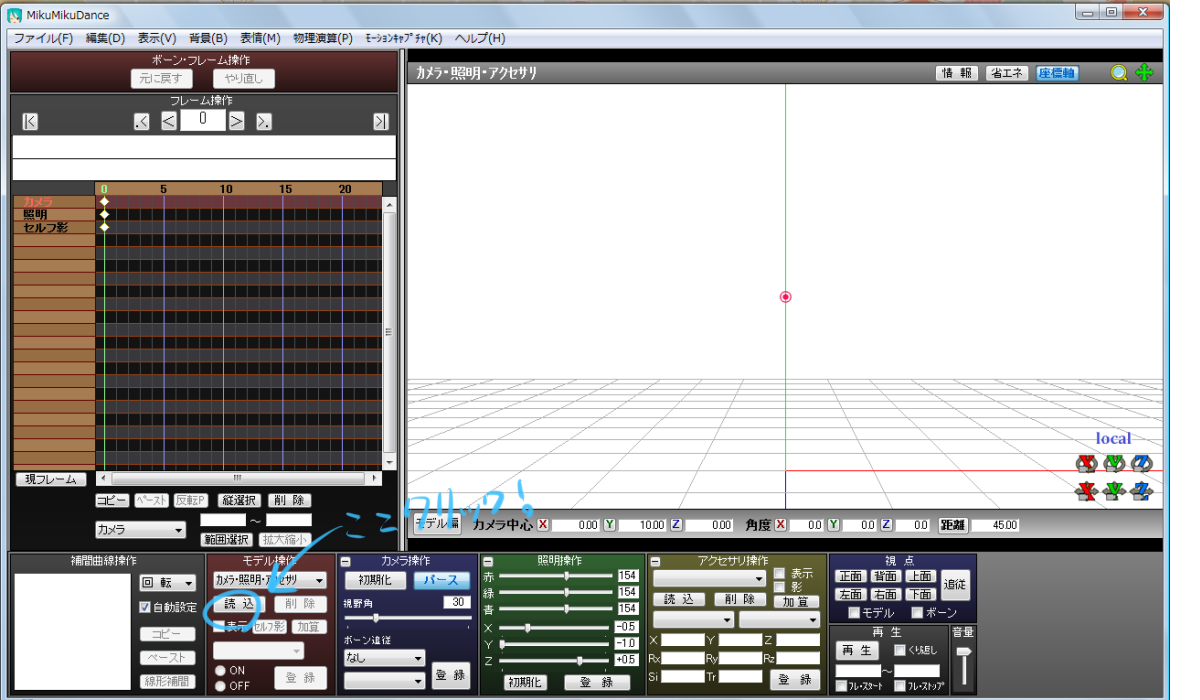Select the OFF radio button
Screen dimensions: 1200x700
coord(220,686)
